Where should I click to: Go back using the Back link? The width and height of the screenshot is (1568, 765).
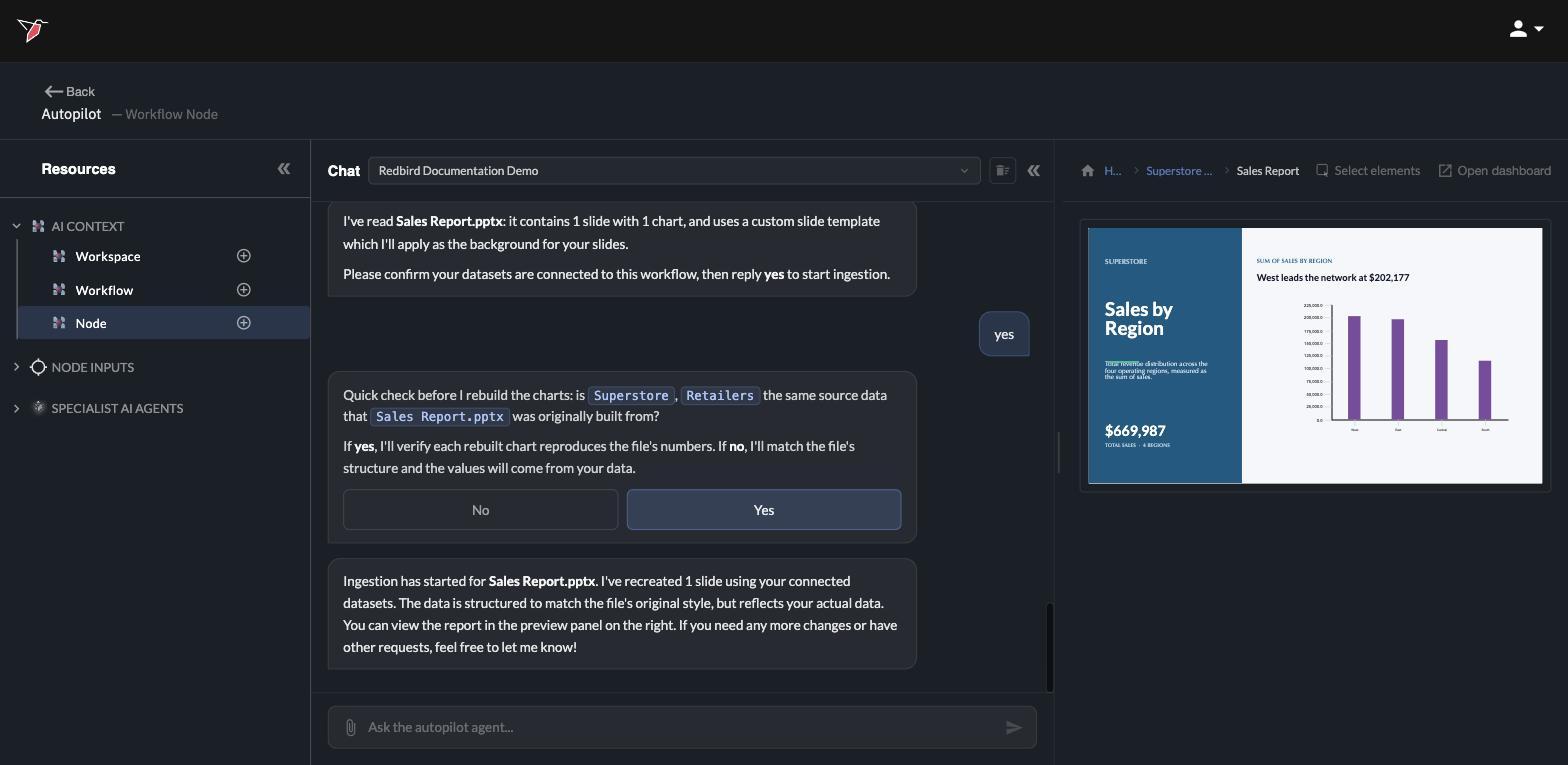click(70, 91)
